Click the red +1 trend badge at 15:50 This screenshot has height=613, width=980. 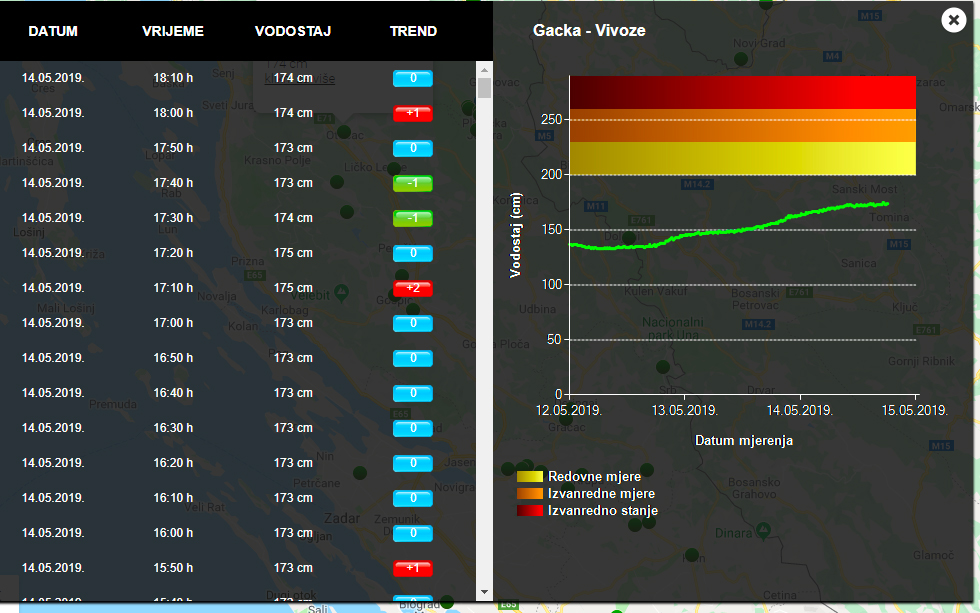click(413, 568)
